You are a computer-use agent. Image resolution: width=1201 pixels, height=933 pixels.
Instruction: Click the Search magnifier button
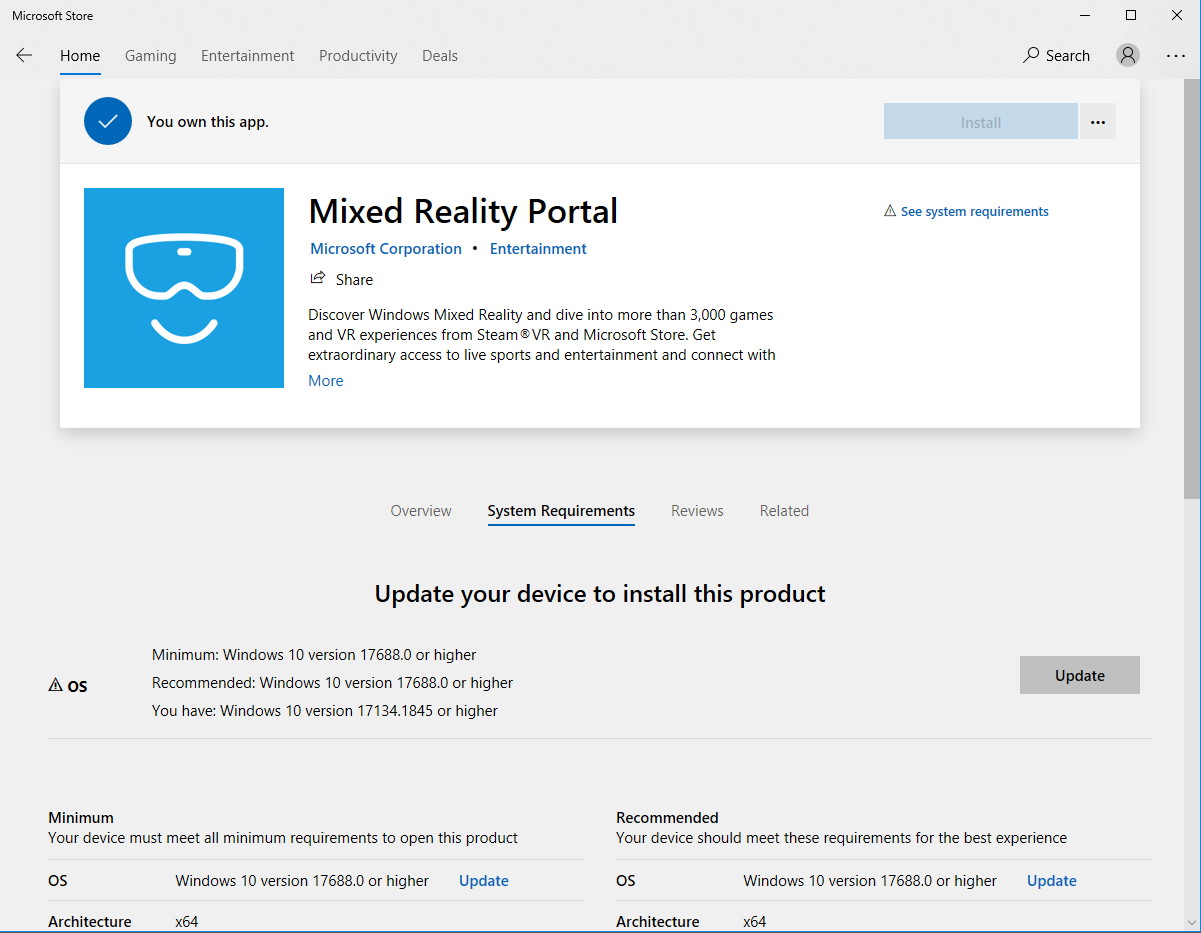click(x=1056, y=56)
